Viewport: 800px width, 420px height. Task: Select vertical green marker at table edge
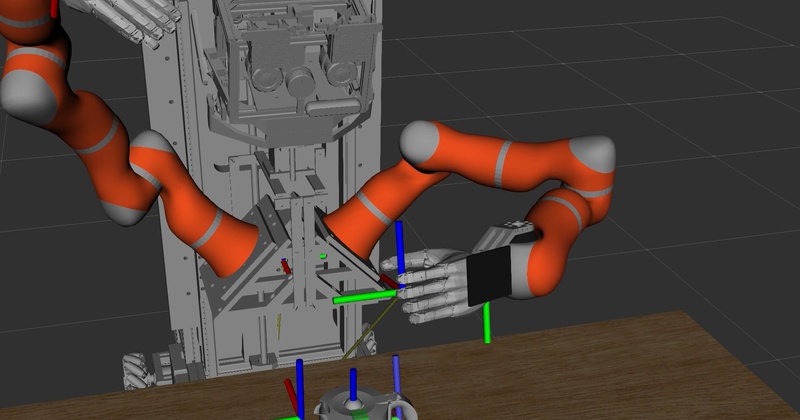pos(487,323)
